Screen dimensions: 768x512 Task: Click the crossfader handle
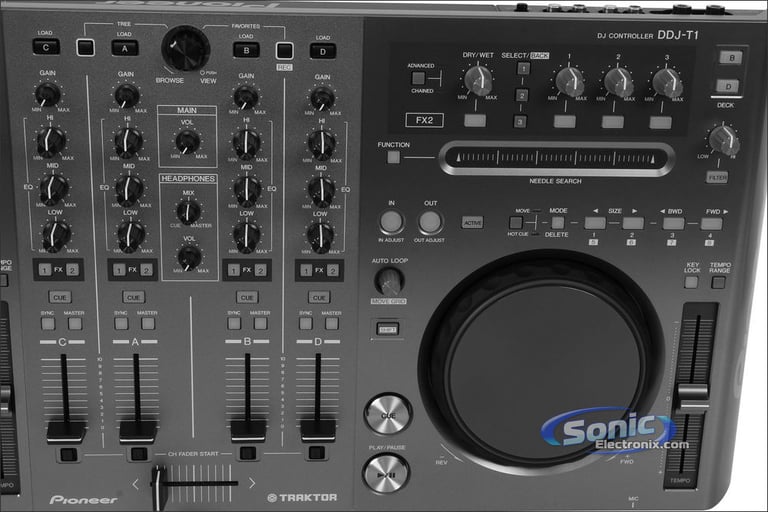[158, 488]
